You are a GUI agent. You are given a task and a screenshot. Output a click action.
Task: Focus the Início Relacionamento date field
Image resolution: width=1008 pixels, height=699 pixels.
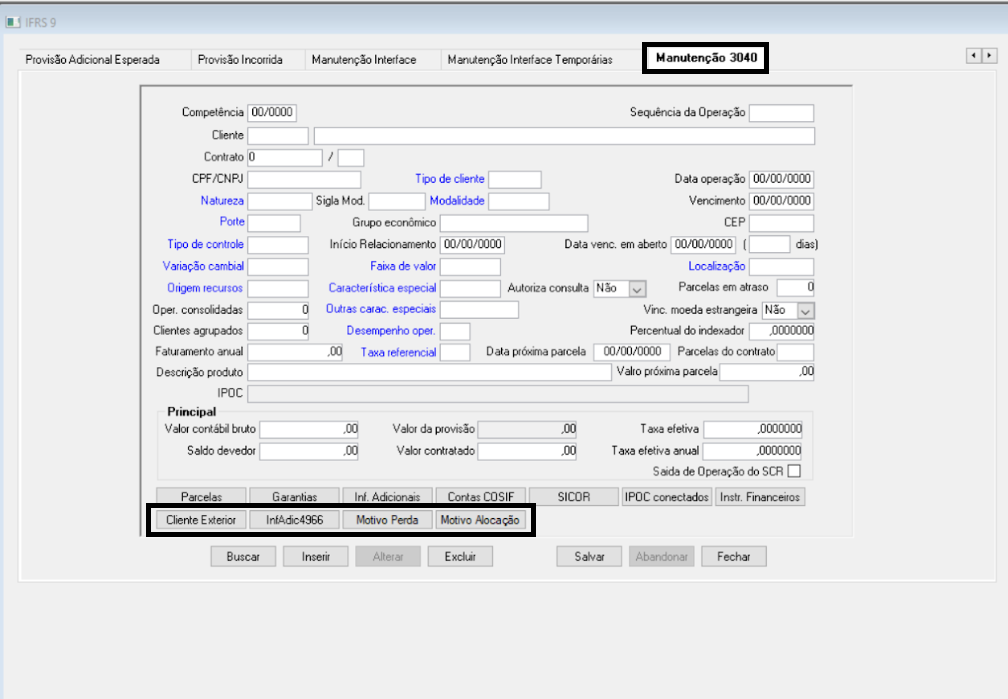pos(472,245)
